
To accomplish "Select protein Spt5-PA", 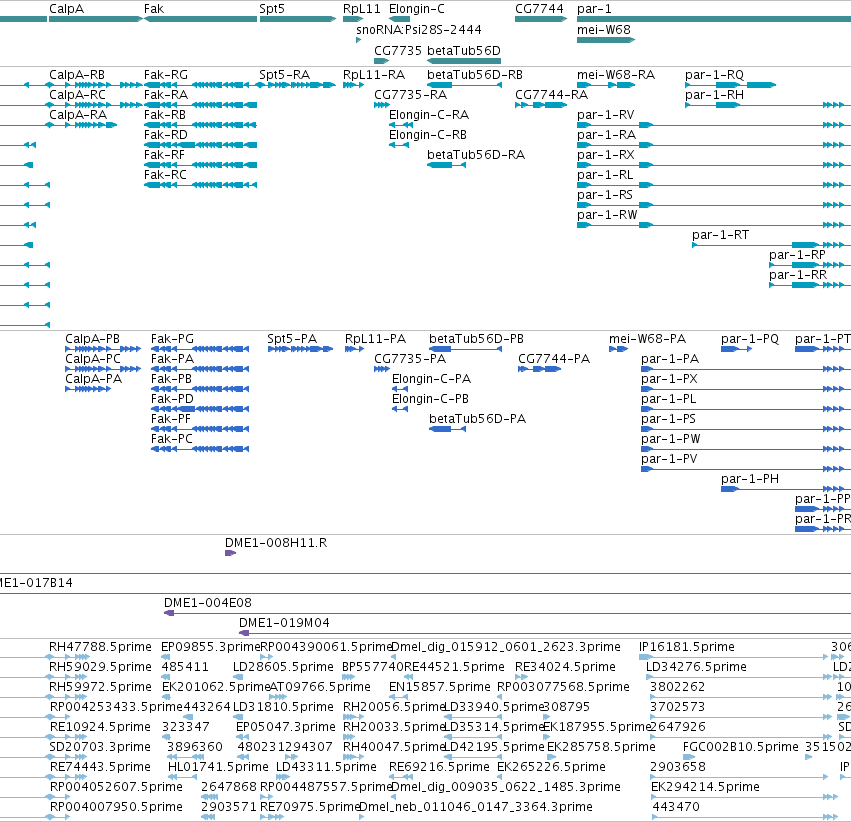I will pyautogui.click(x=300, y=349).
